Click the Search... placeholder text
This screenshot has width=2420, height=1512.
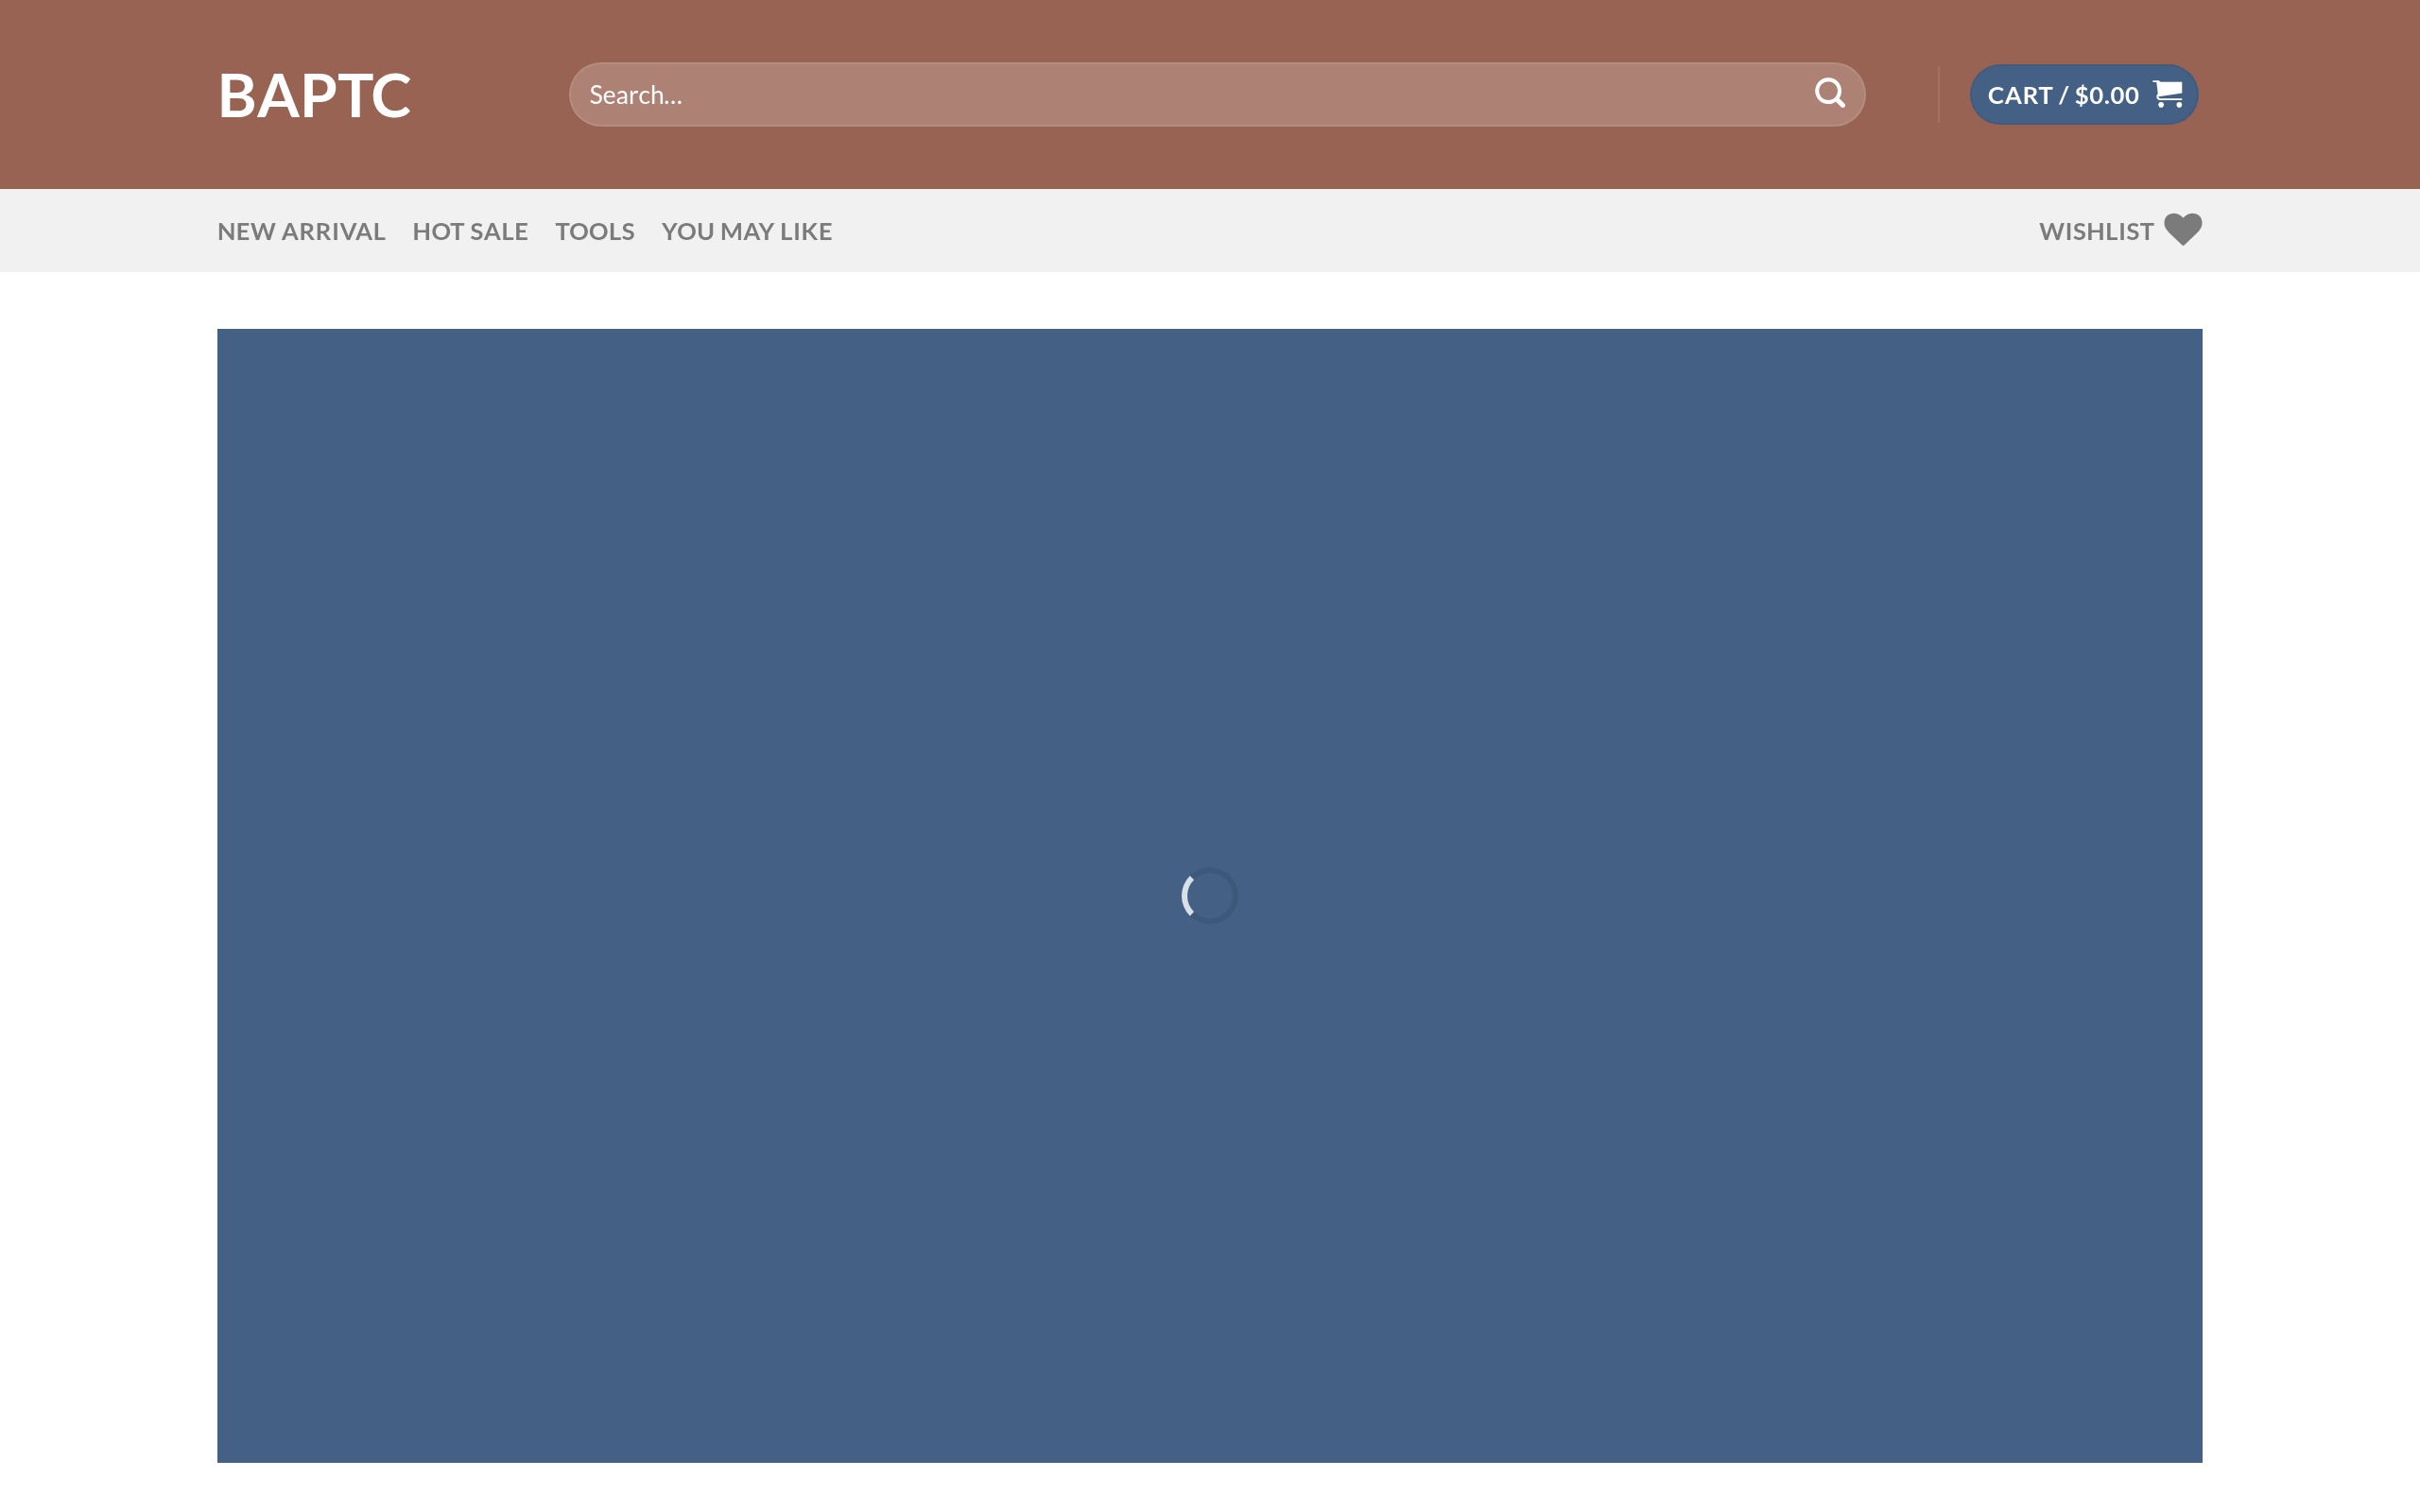click(x=635, y=95)
